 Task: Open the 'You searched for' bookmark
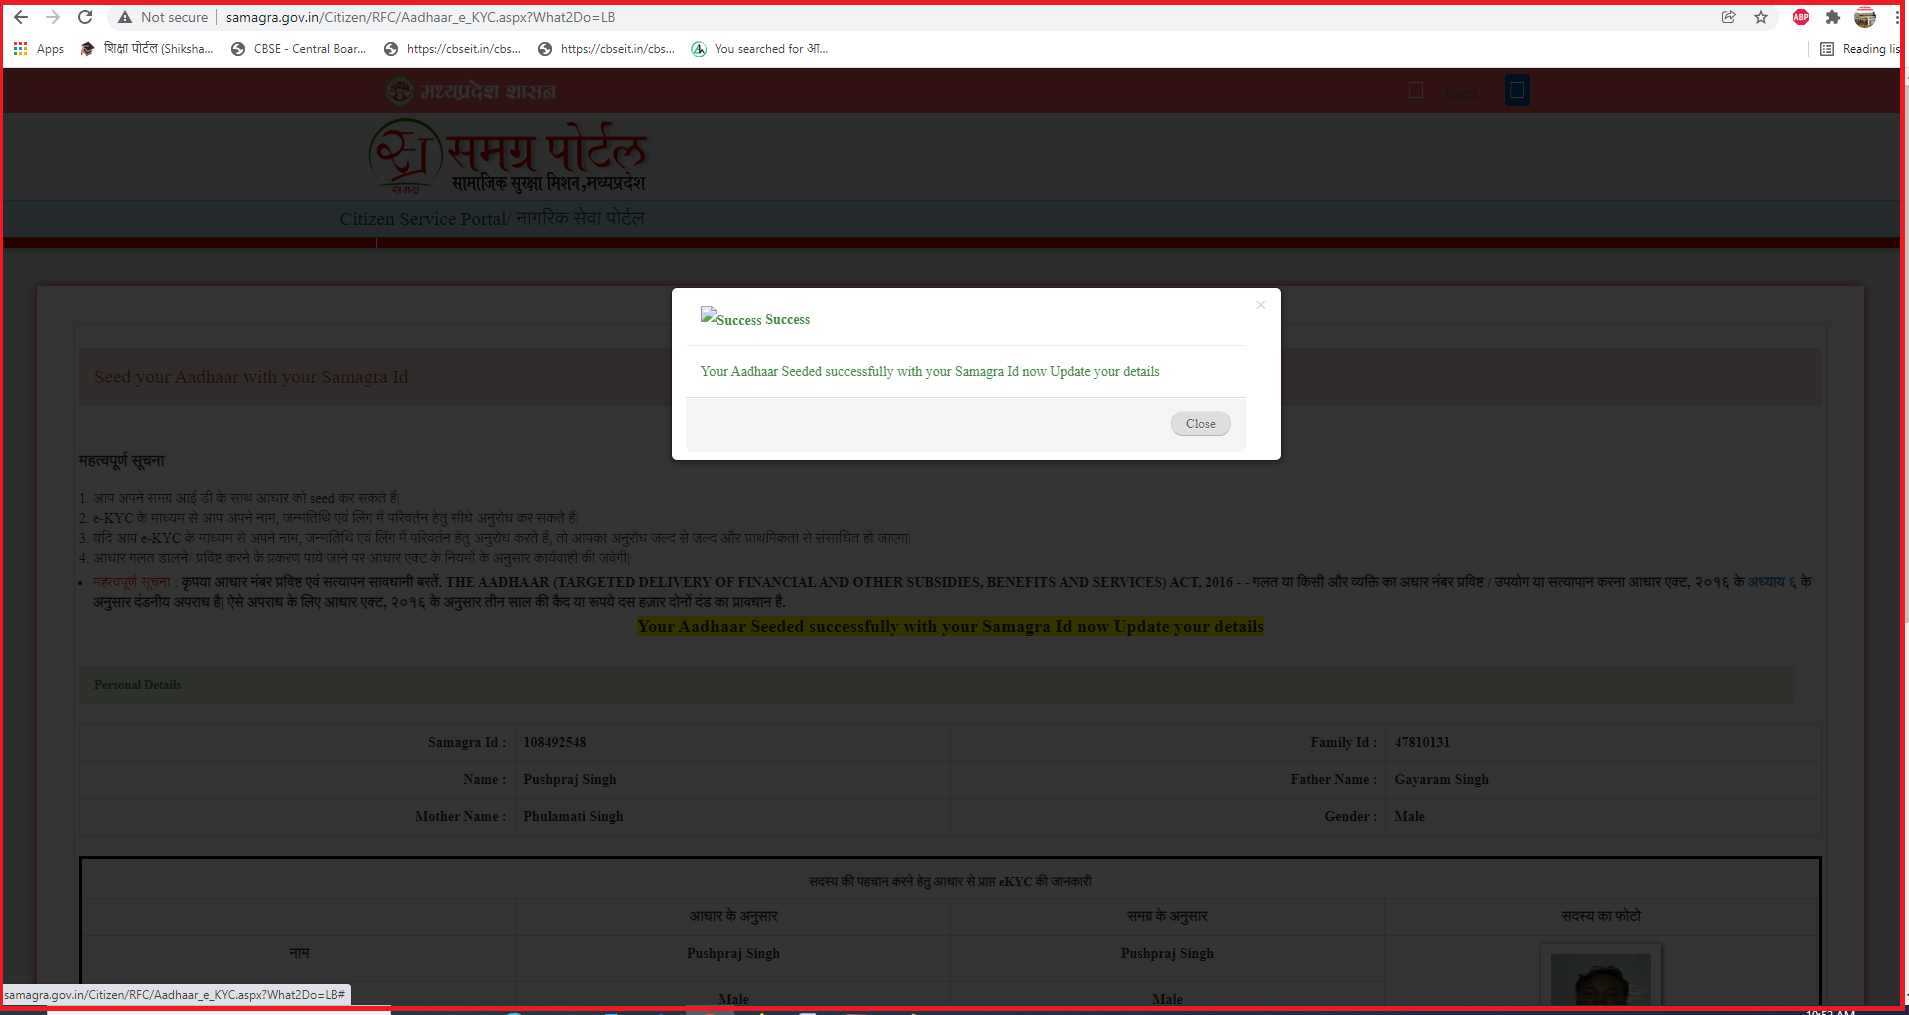760,49
